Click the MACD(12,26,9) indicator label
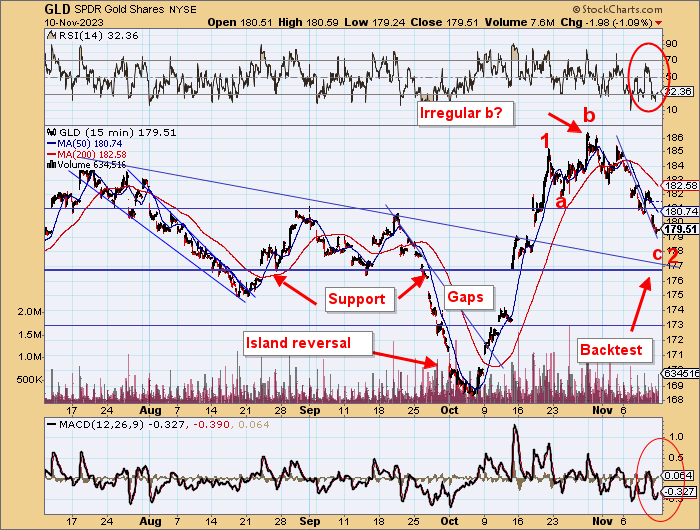This screenshot has height=530, width=700. pyautogui.click(x=101, y=424)
